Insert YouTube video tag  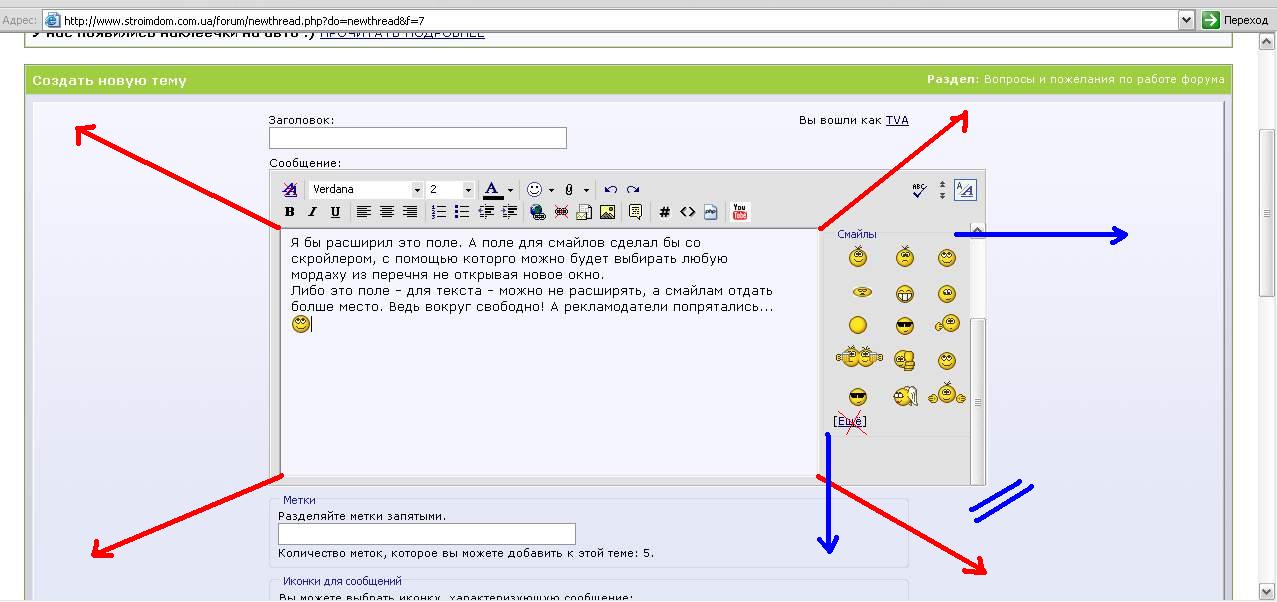click(x=740, y=212)
